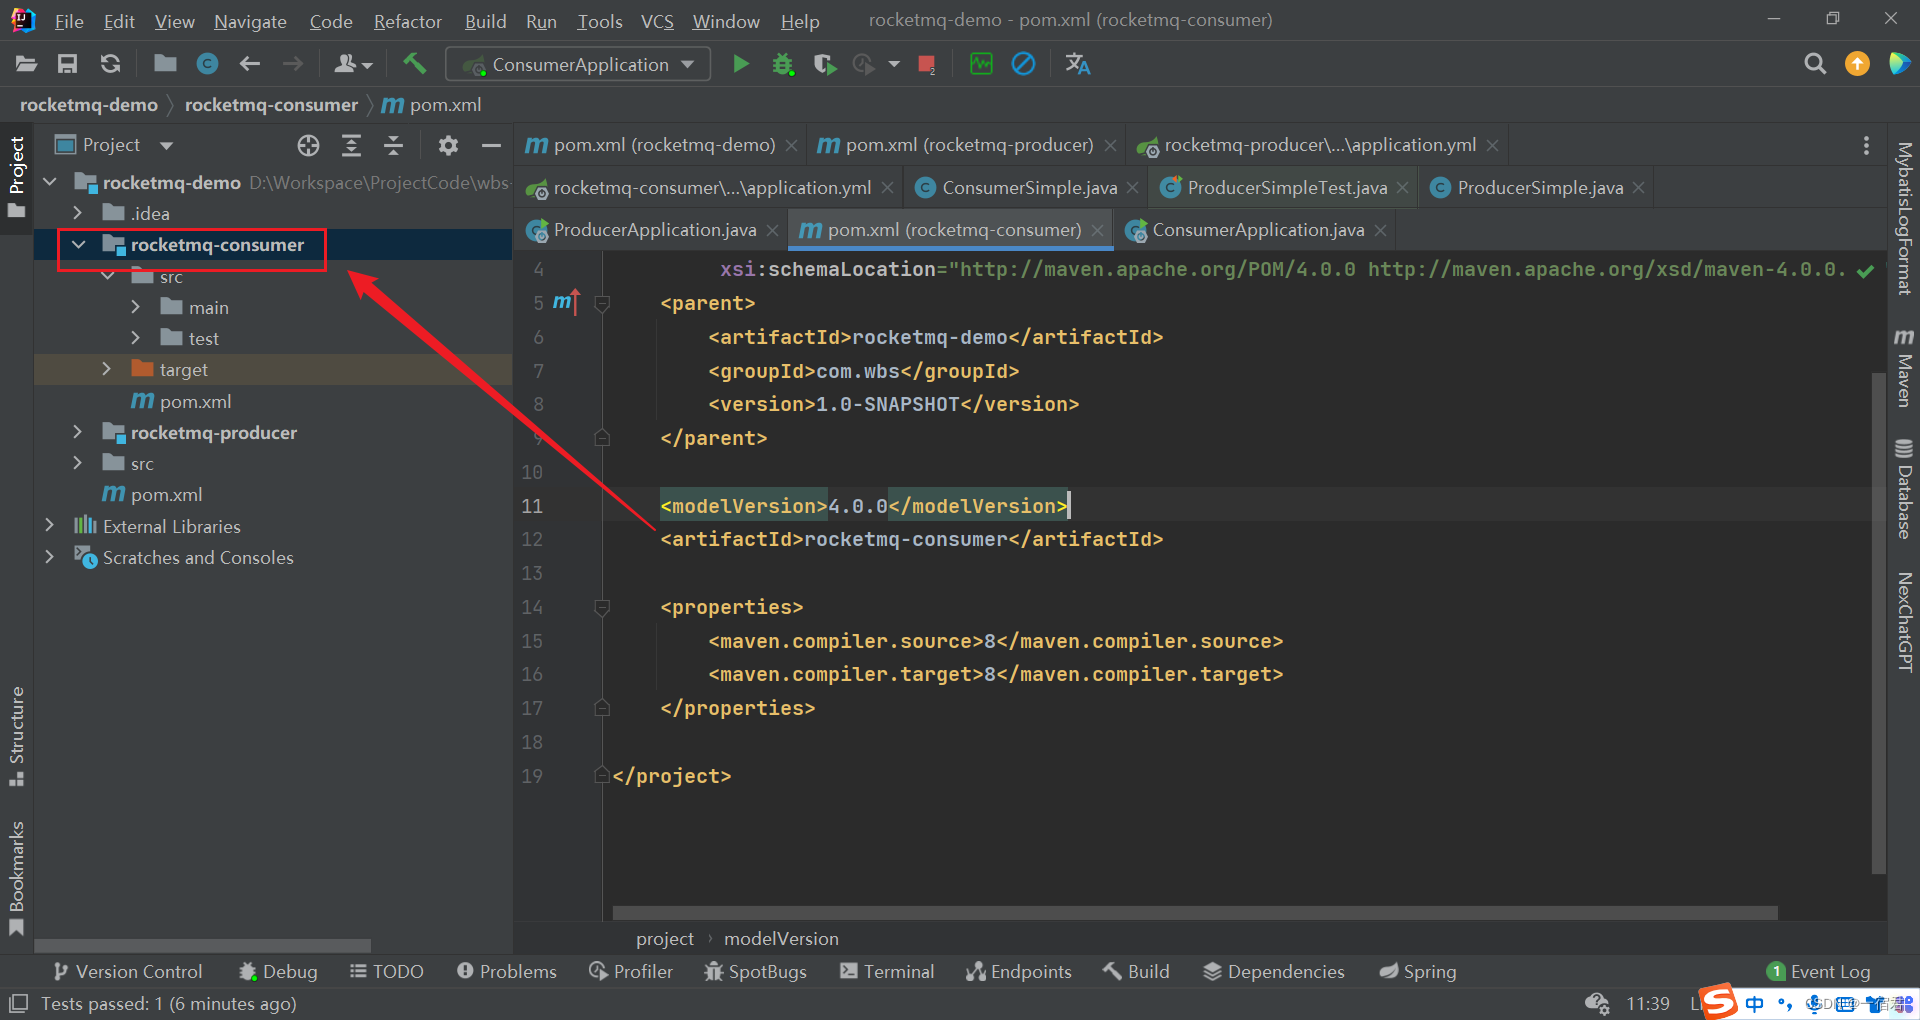Expand the rocketmq-producer module
Screen dimensions: 1920x1020
78,432
